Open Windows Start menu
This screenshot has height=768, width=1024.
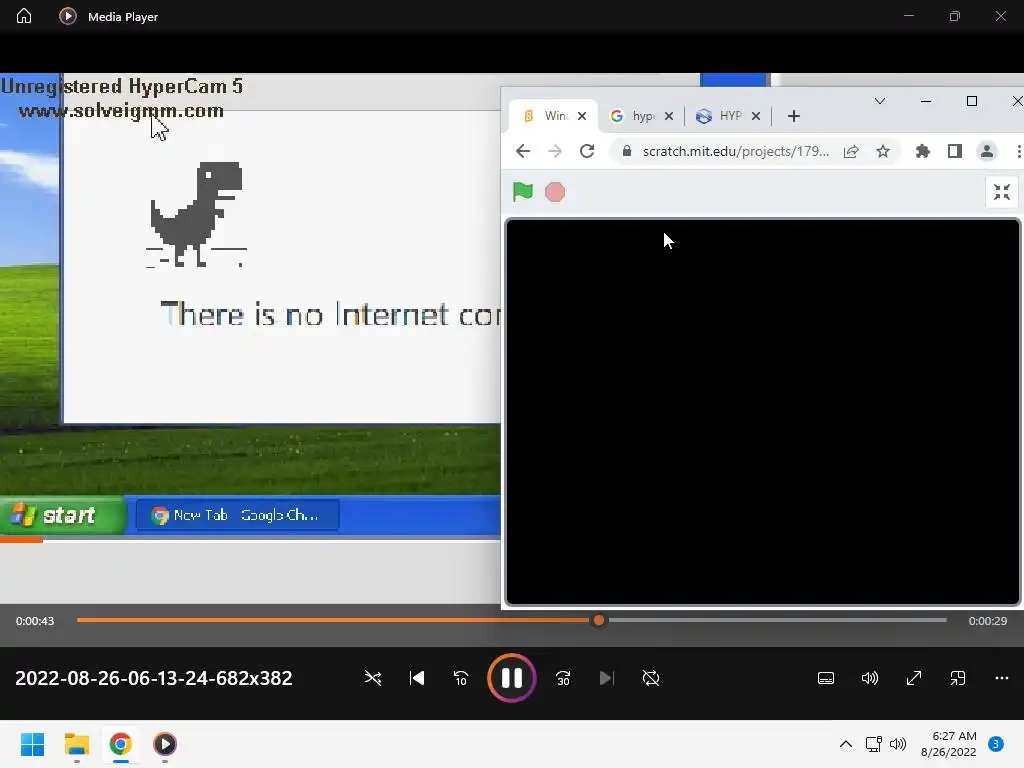pyautogui.click(x=32, y=744)
